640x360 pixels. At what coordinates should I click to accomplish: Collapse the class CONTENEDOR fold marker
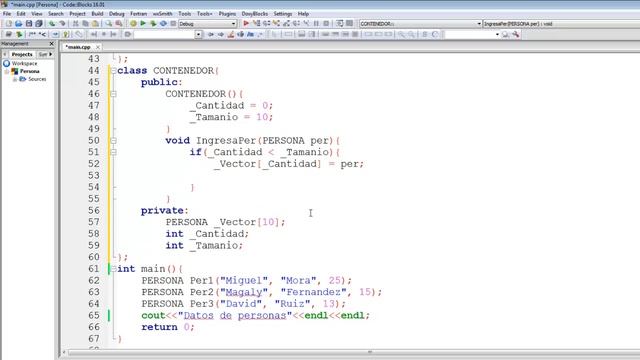113,71
